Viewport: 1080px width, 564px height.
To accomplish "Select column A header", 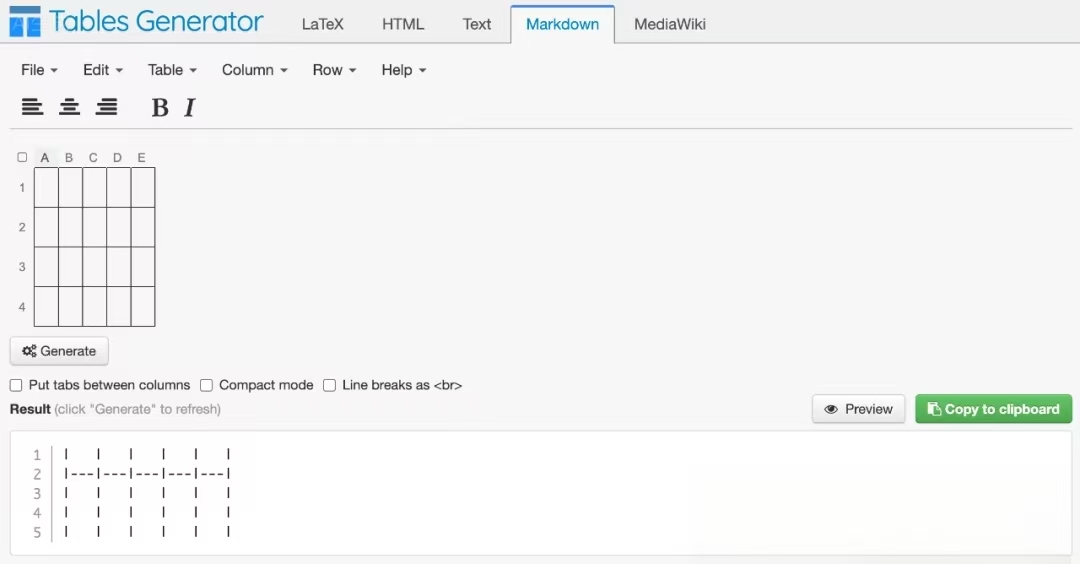I will pyautogui.click(x=45, y=157).
